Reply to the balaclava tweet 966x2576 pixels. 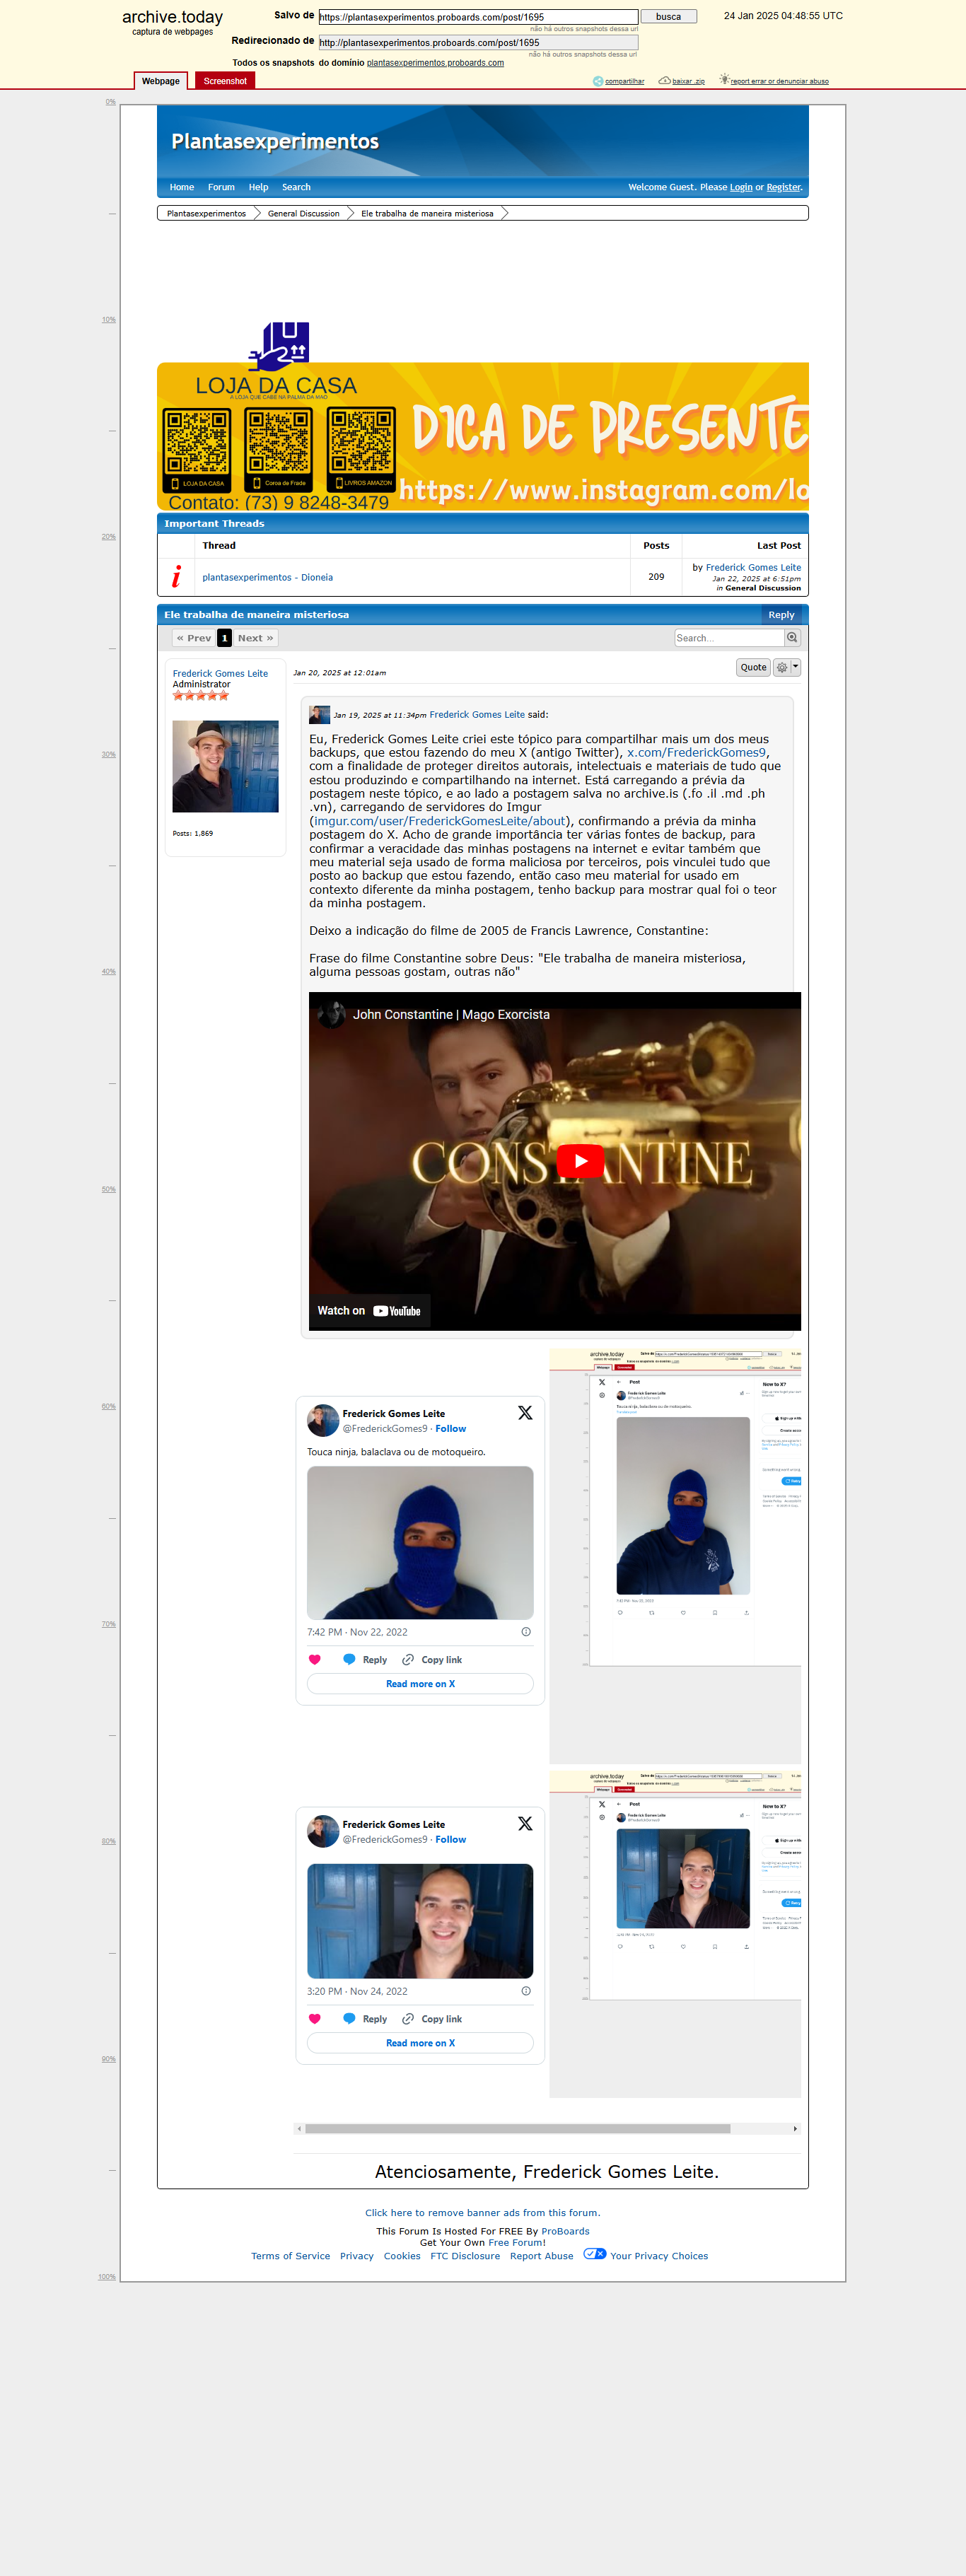tap(365, 1659)
